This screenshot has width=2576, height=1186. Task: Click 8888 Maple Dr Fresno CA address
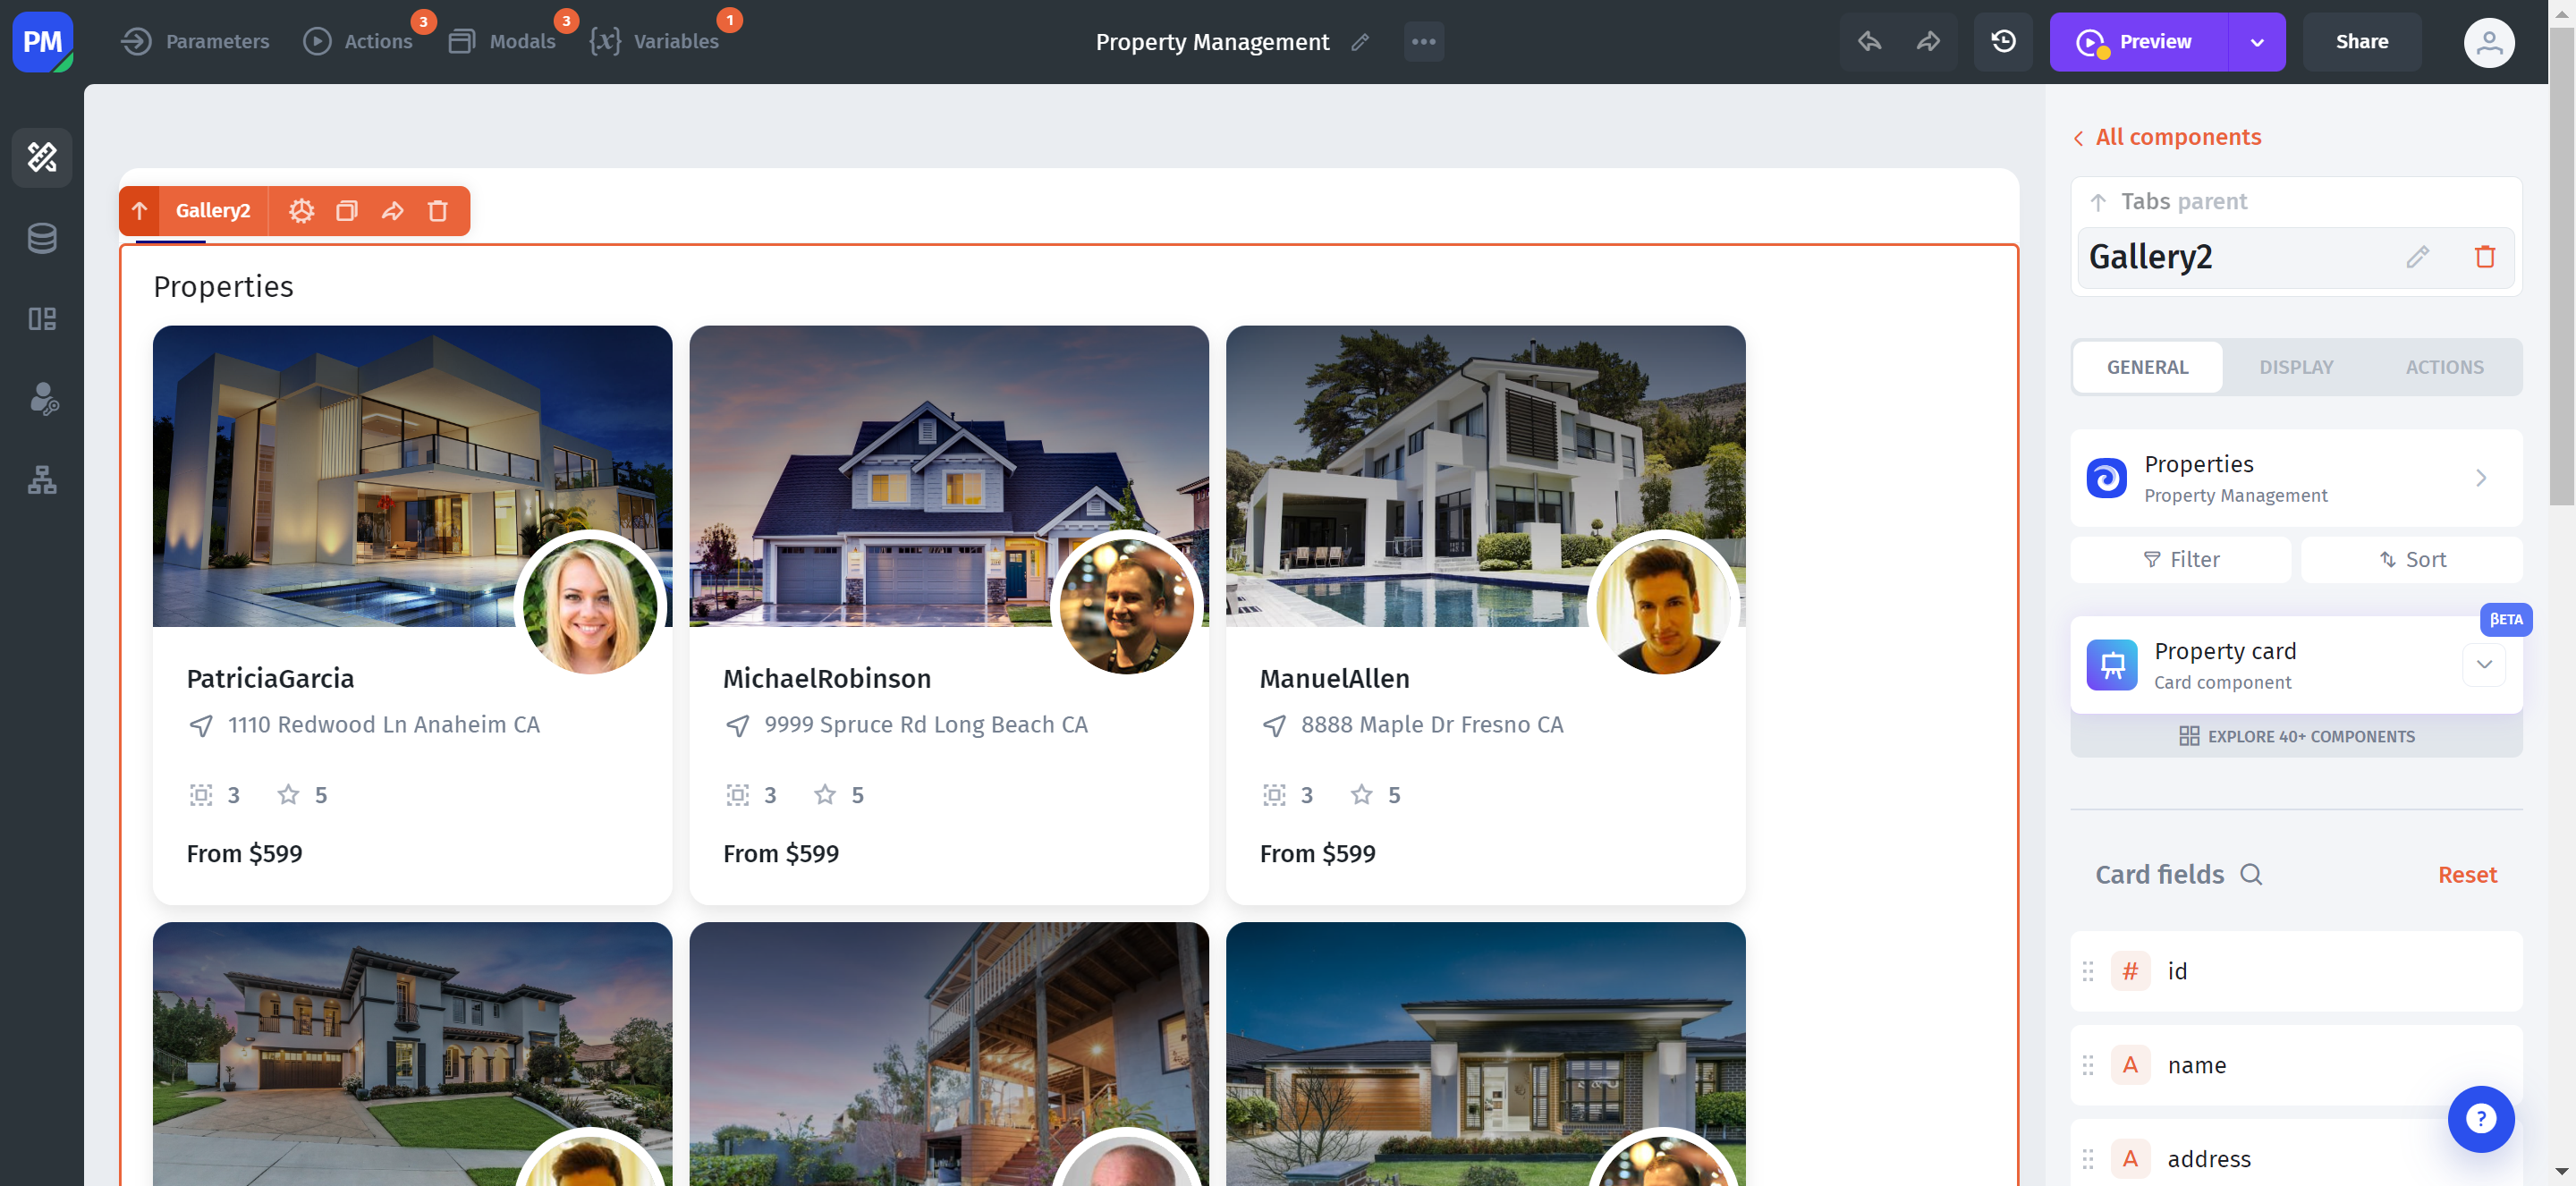[1432, 725]
